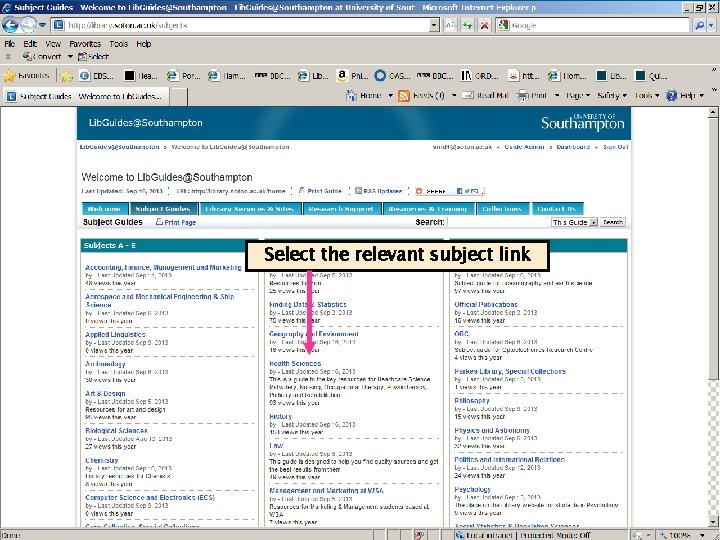Switch to Resources & Training tab
Screen dimensions: 720x540
[428, 208]
